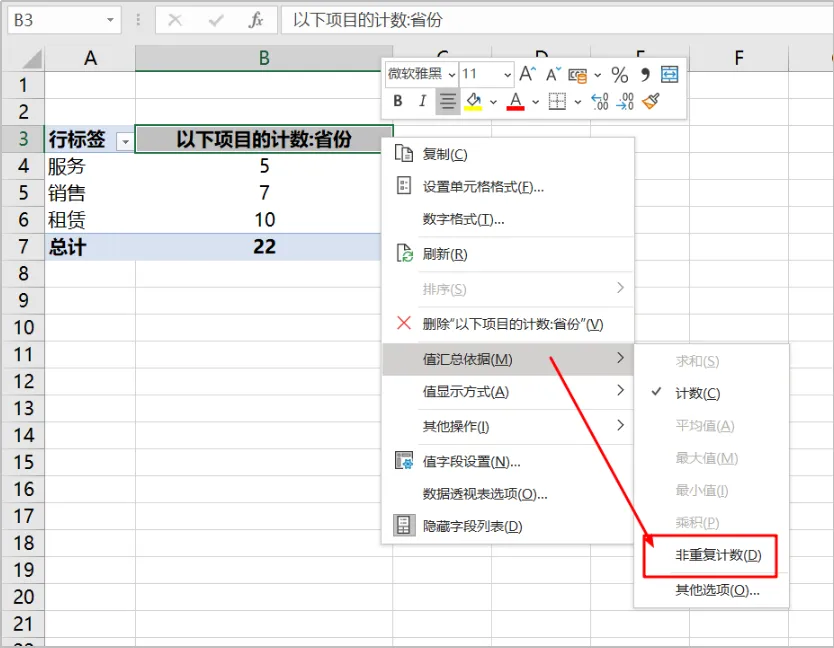Decrease font size with small A icon
The image size is (834, 648).
(552, 74)
